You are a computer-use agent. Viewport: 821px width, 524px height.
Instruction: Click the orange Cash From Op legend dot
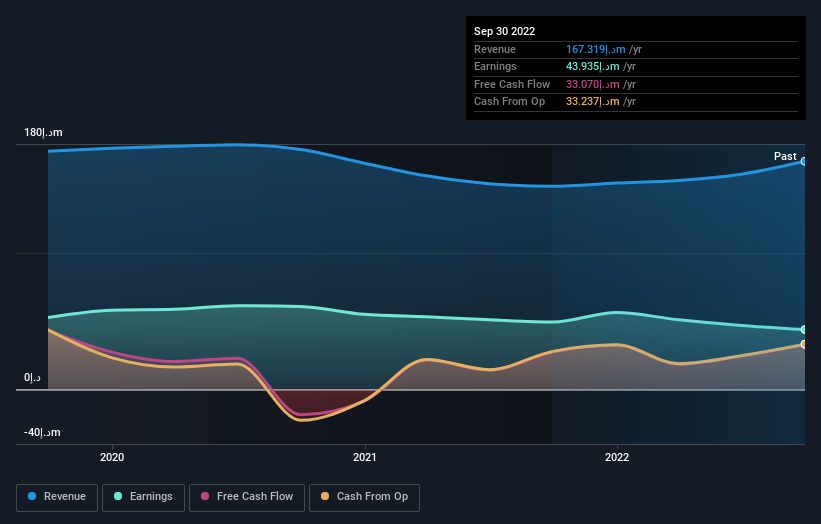[325, 496]
